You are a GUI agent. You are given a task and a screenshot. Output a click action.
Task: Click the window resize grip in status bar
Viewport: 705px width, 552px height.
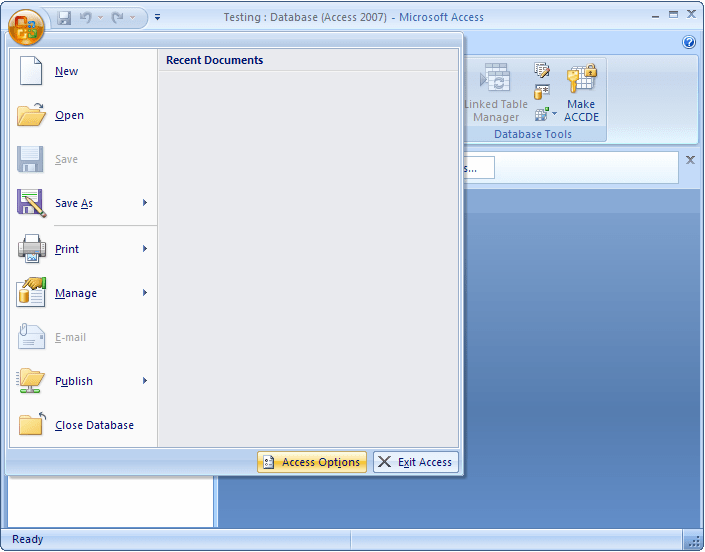tap(693, 541)
